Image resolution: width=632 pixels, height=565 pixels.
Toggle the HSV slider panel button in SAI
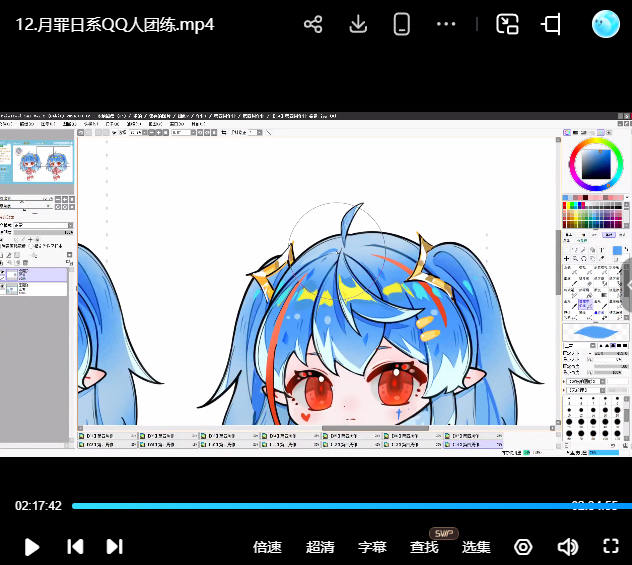[x=584, y=133]
